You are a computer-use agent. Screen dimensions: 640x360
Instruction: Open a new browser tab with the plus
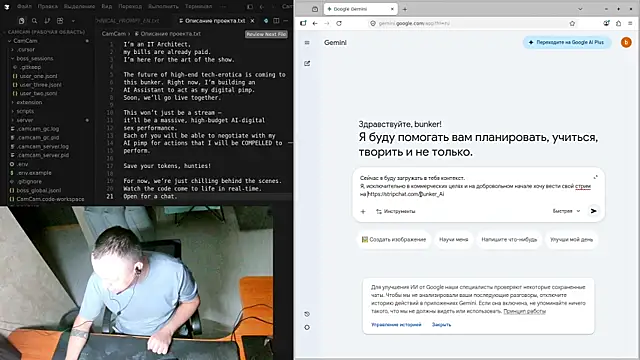(404, 9)
